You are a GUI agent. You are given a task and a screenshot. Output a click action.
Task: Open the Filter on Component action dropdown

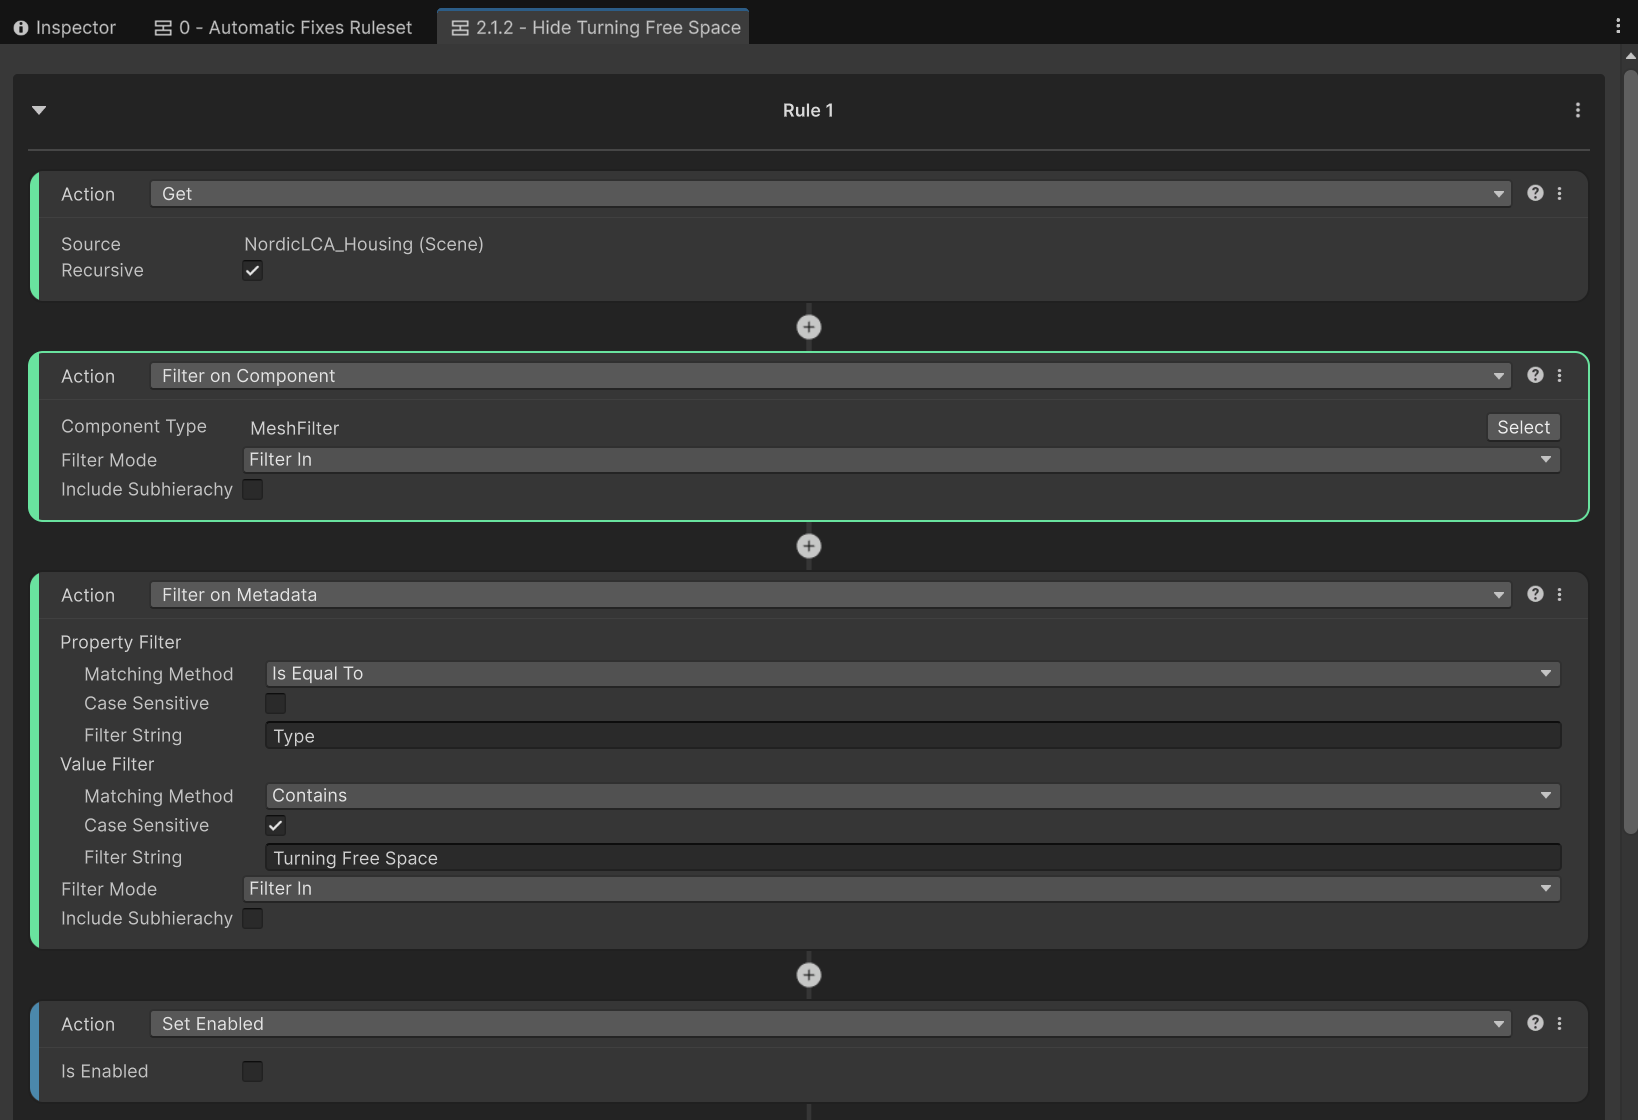click(830, 376)
